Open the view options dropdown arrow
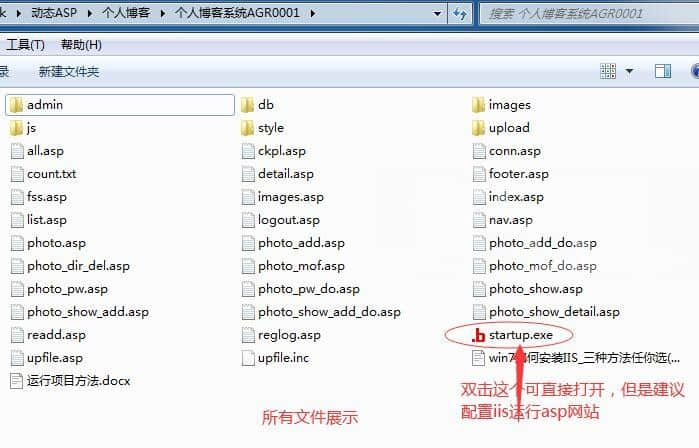Image resolution: width=699 pixels, height=448 pixels. tap(629, 71)
